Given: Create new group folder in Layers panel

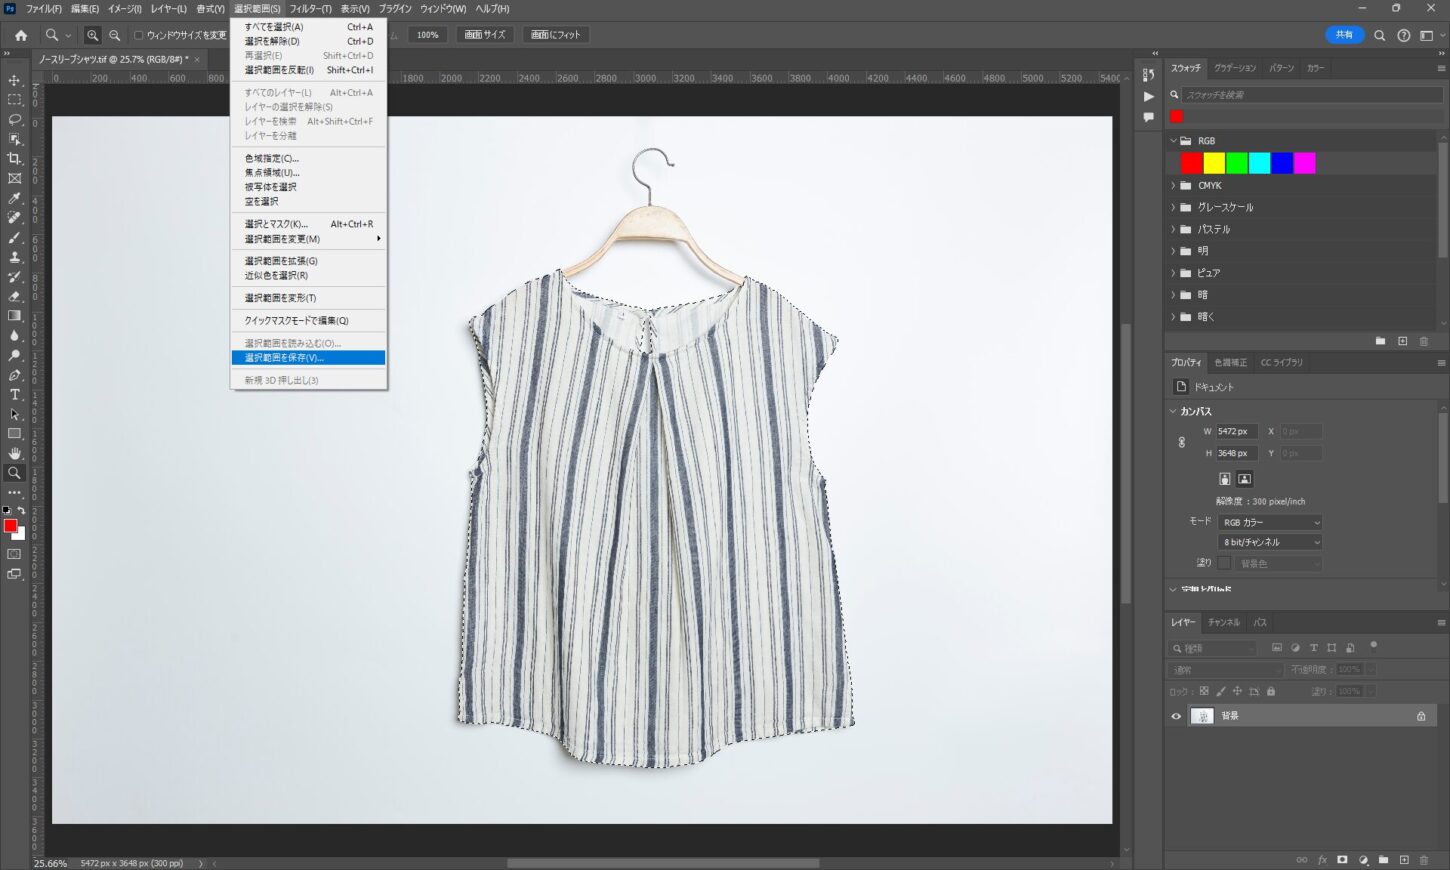Looking at the screenshot, I should point(1383,860).
